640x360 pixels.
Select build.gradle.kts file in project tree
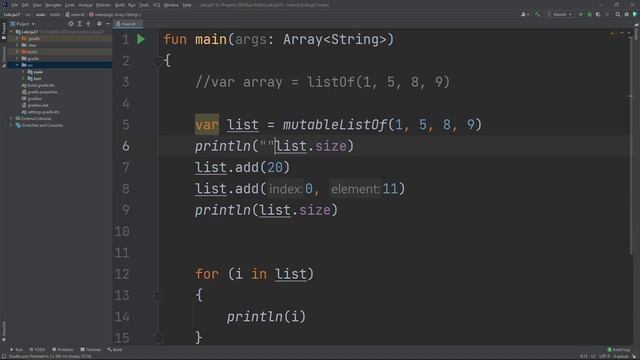38,85
